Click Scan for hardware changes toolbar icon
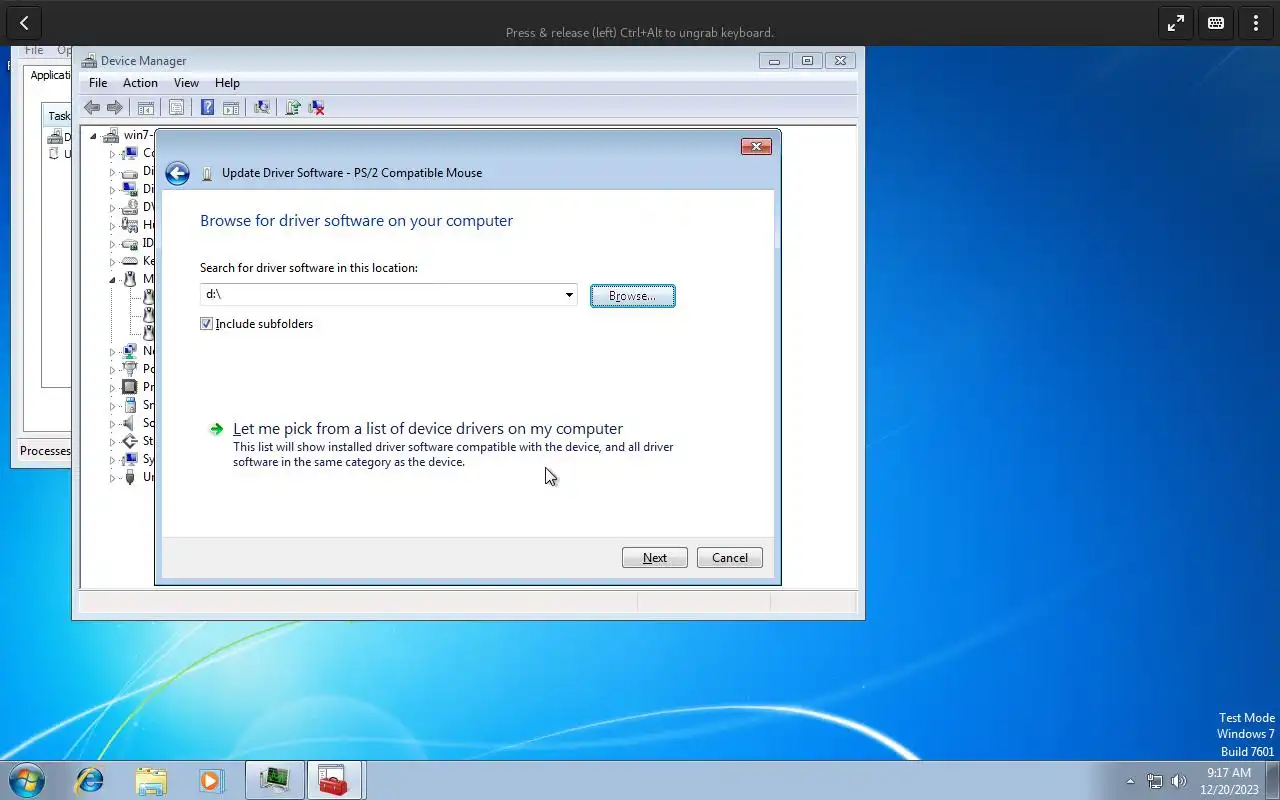Screen dimensions: 1280x800 tap(262, 107)
